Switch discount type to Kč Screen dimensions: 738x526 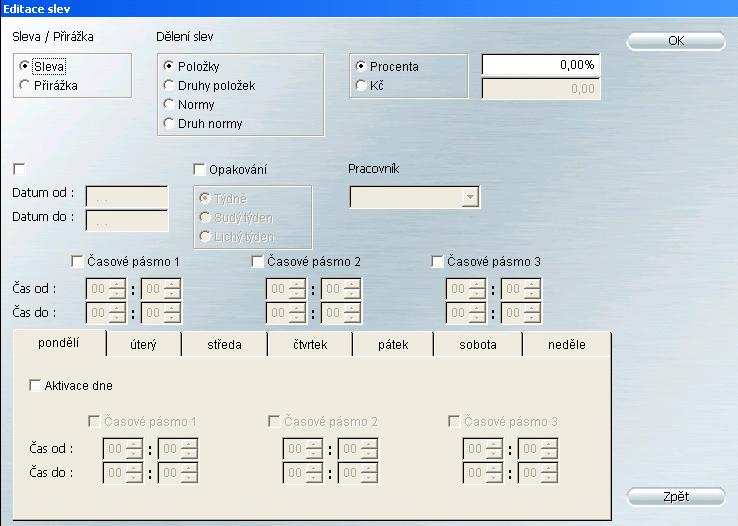coord(361,86)
